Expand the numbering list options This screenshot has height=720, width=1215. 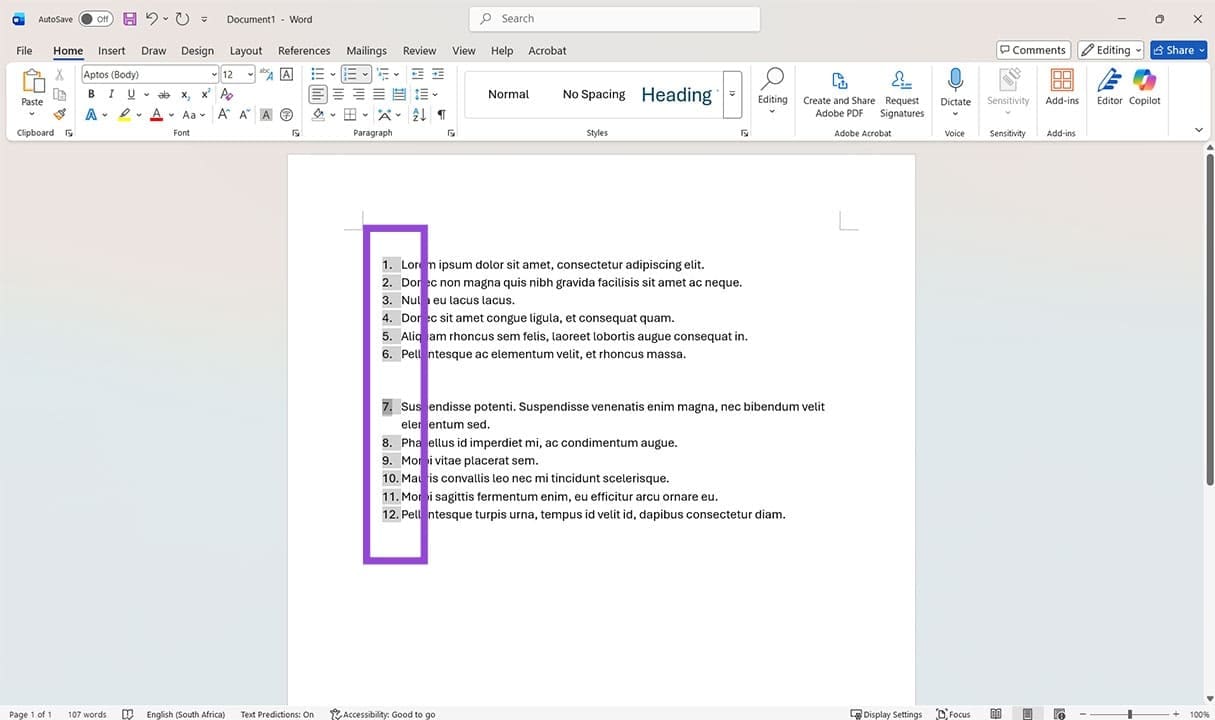coord(364,74)
